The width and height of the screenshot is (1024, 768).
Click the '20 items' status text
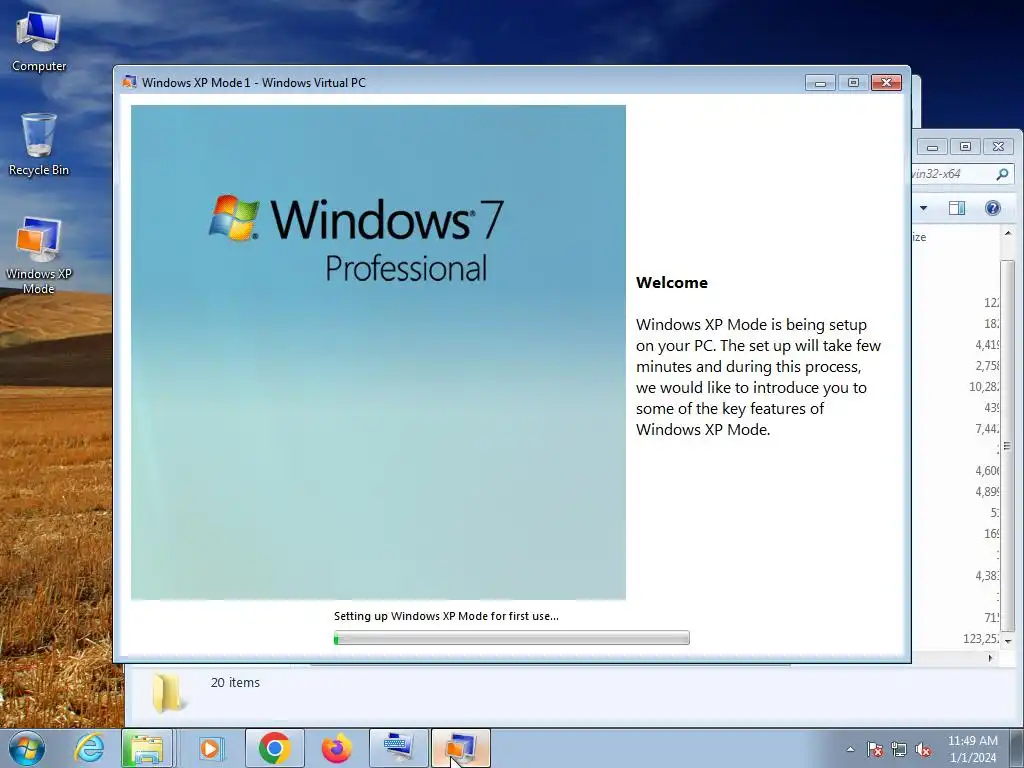(235, 682)
